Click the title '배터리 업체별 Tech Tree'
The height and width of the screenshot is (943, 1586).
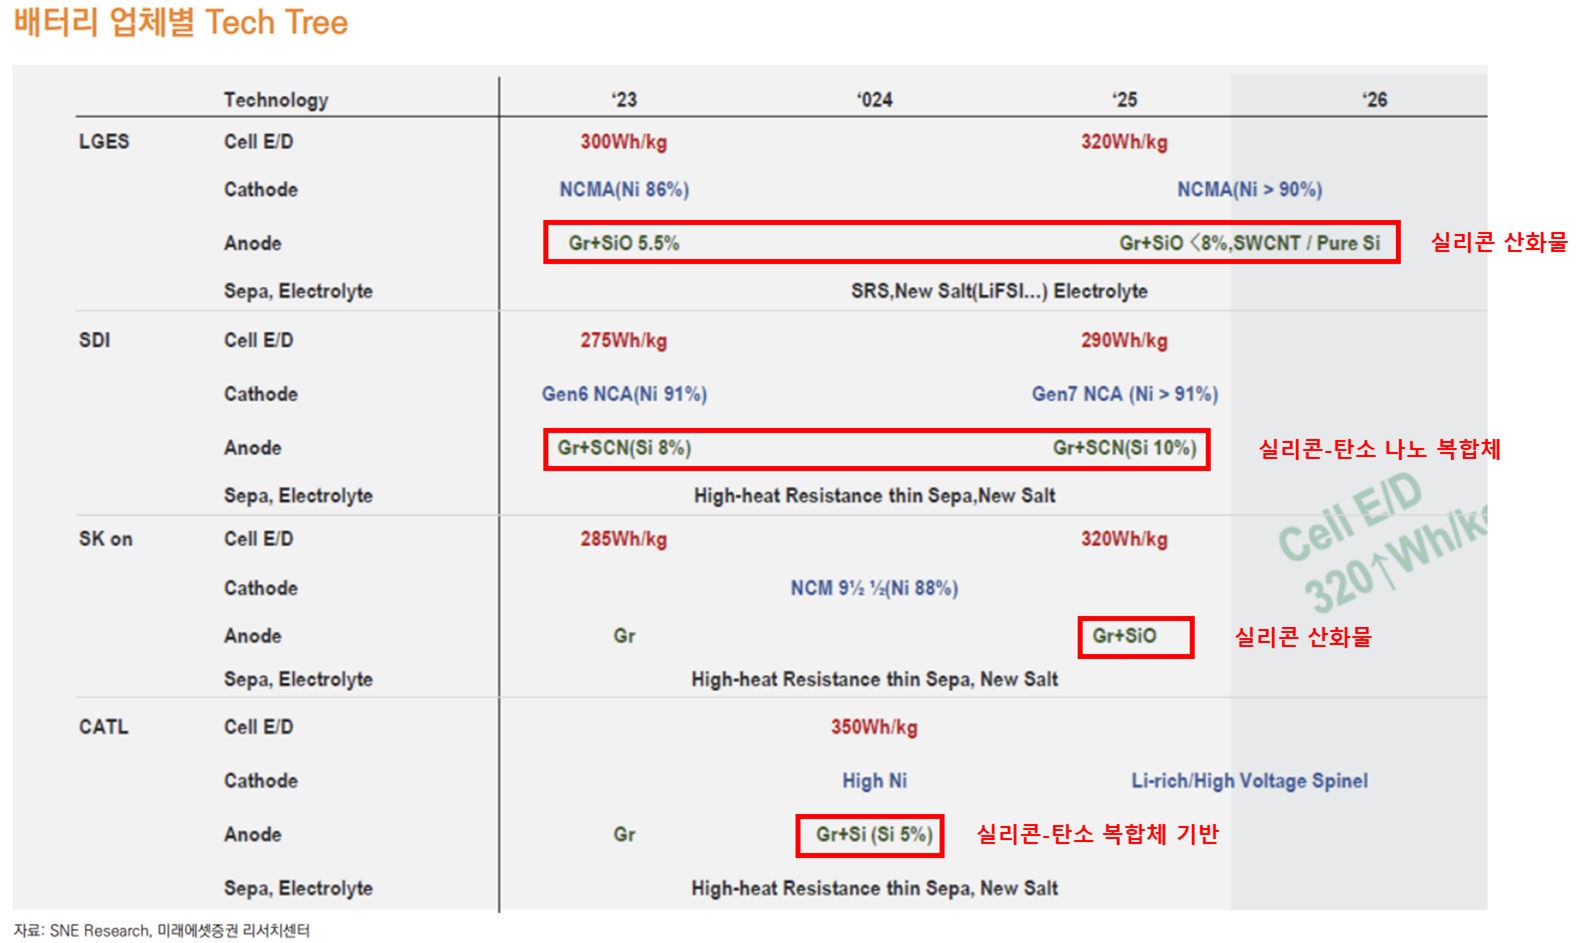coord(181,22)
